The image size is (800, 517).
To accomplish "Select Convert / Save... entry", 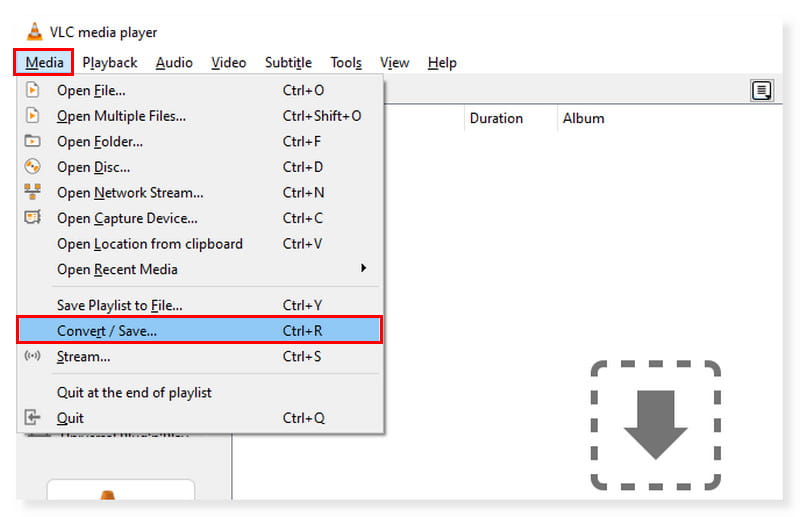I will pos(200,330).
